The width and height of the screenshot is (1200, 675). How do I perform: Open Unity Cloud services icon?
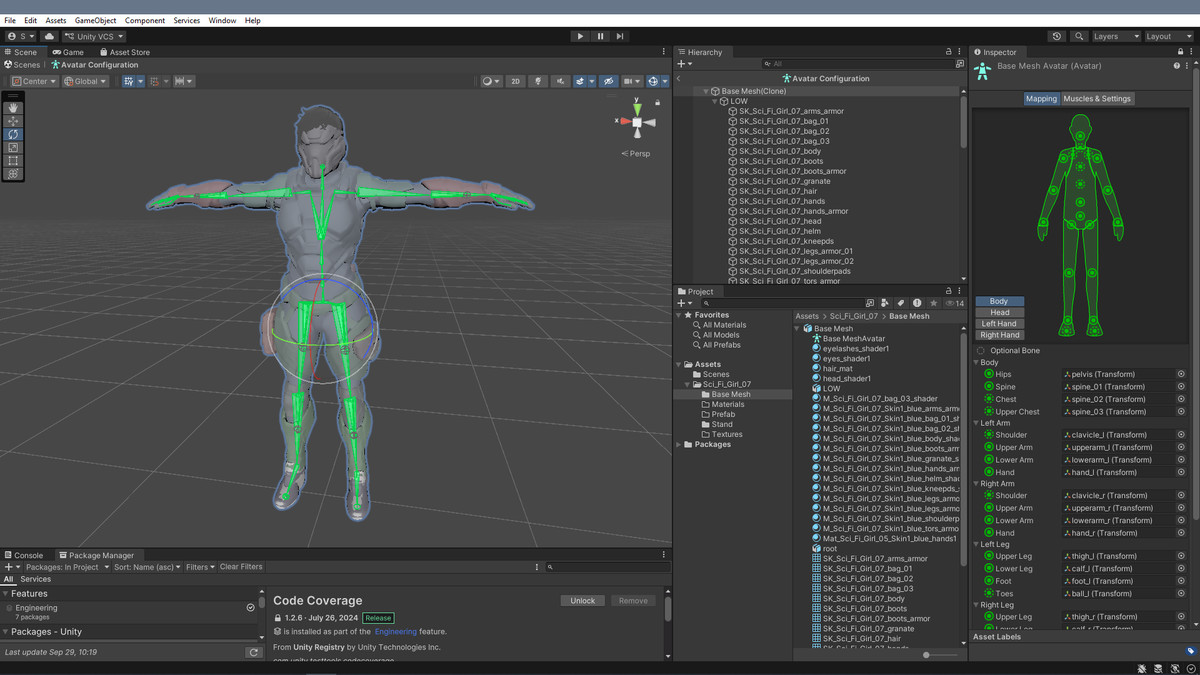pyautogui.click(x=49, y=36)
